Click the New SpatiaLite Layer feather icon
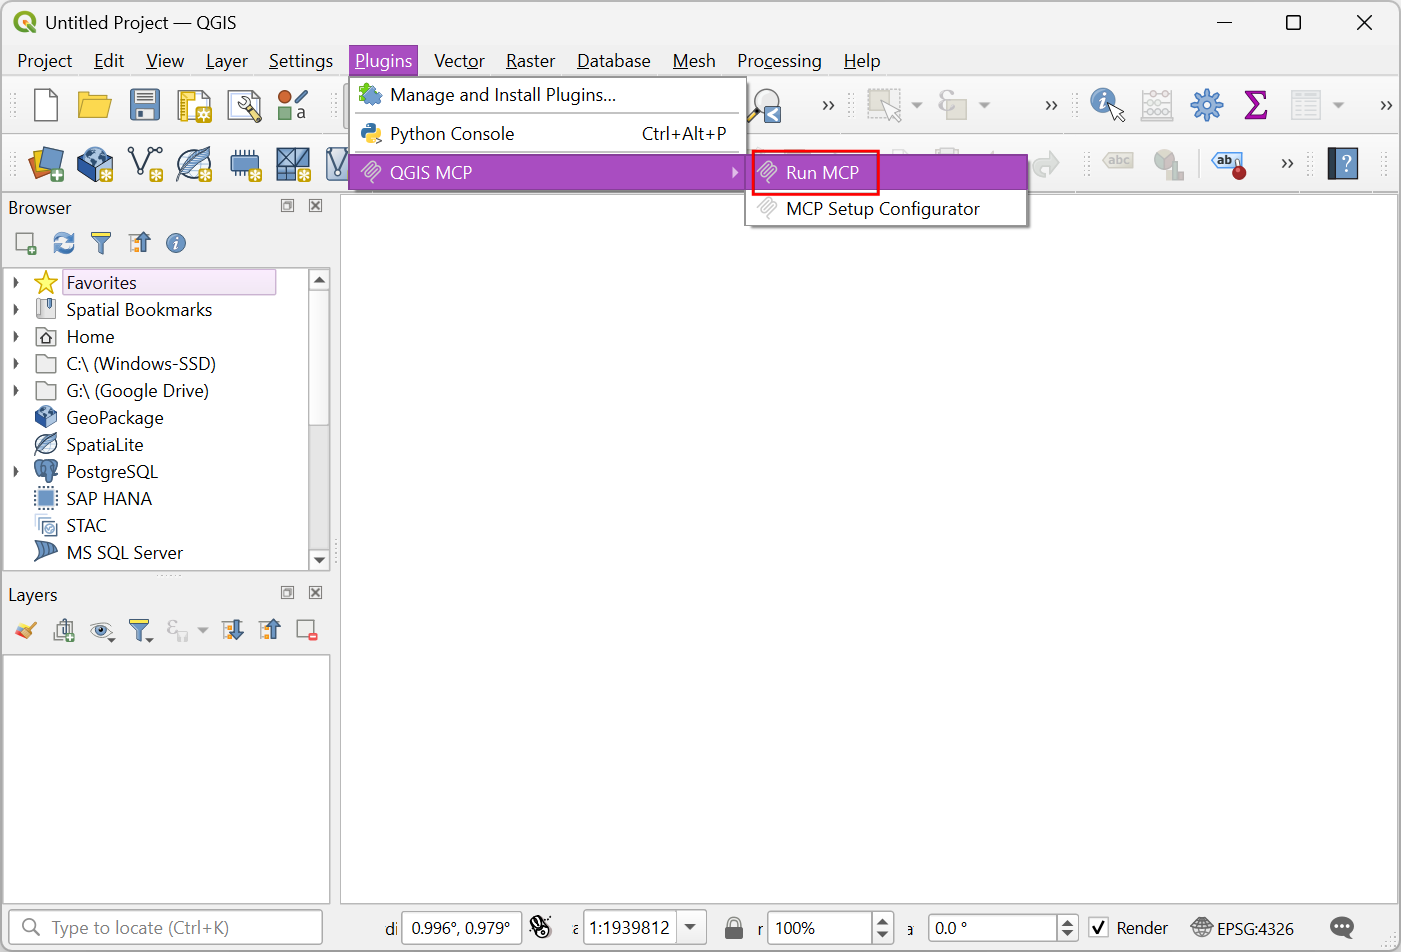Screen dimensions: 1401x952 click(x=194, y=164)
